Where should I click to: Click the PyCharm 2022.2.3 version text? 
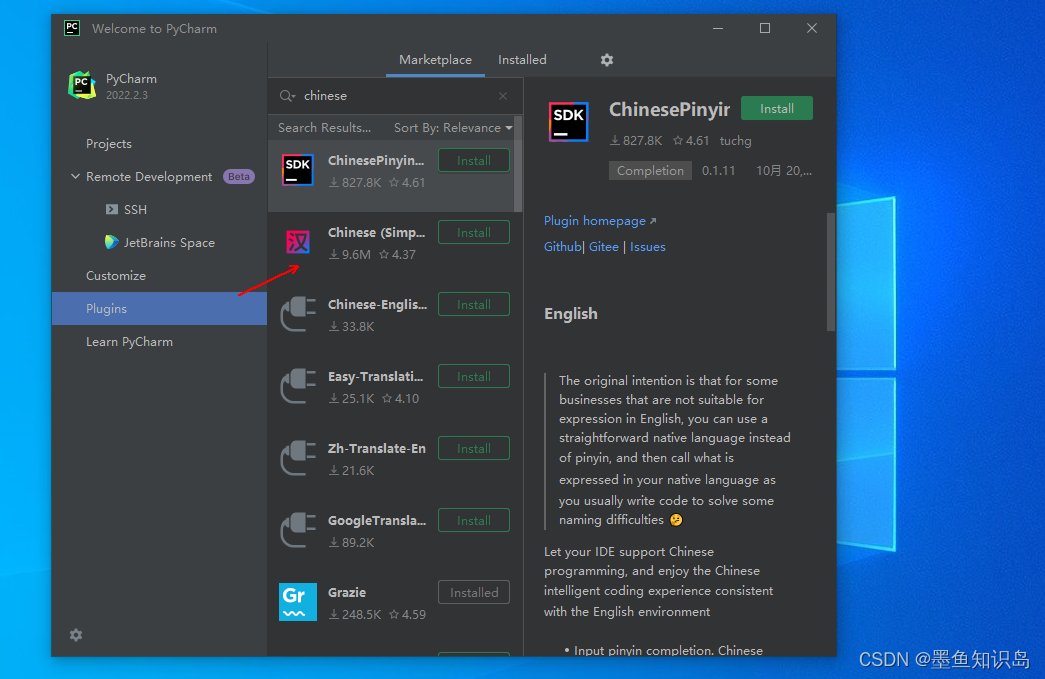tap(127, 95)
